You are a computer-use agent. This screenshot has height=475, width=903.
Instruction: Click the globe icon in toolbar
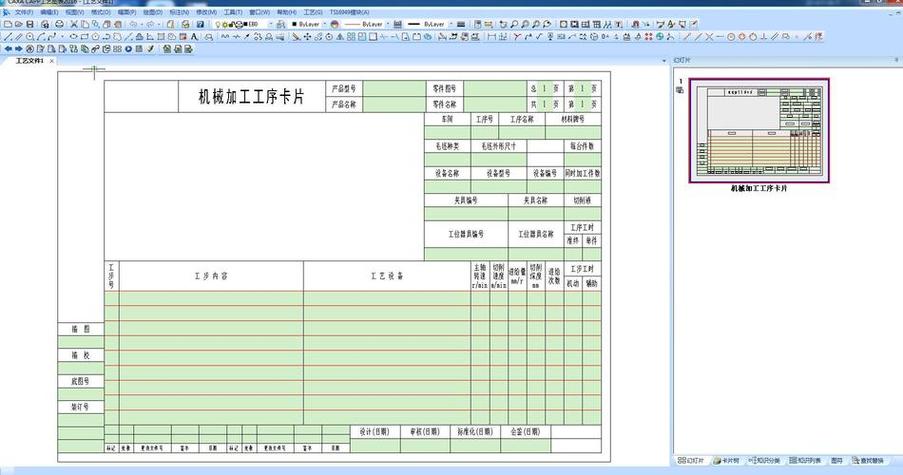tap(659, 36)
